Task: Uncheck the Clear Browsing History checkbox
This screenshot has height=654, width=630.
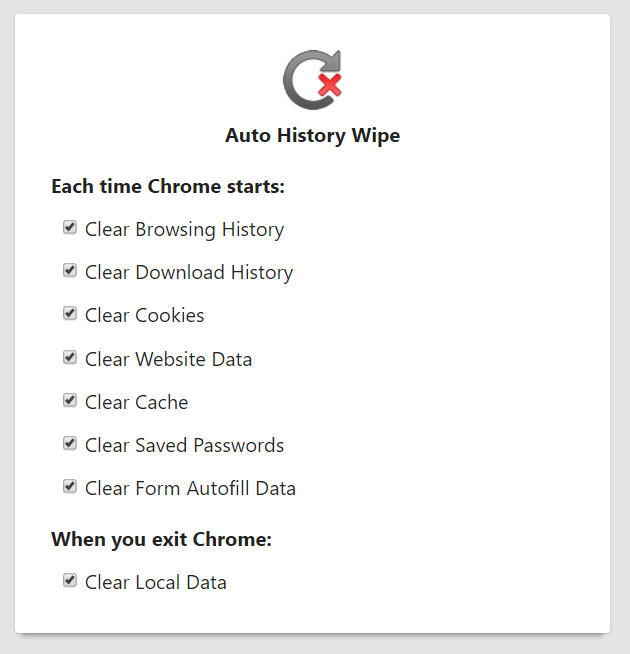Action: click(x=70, y=227)
